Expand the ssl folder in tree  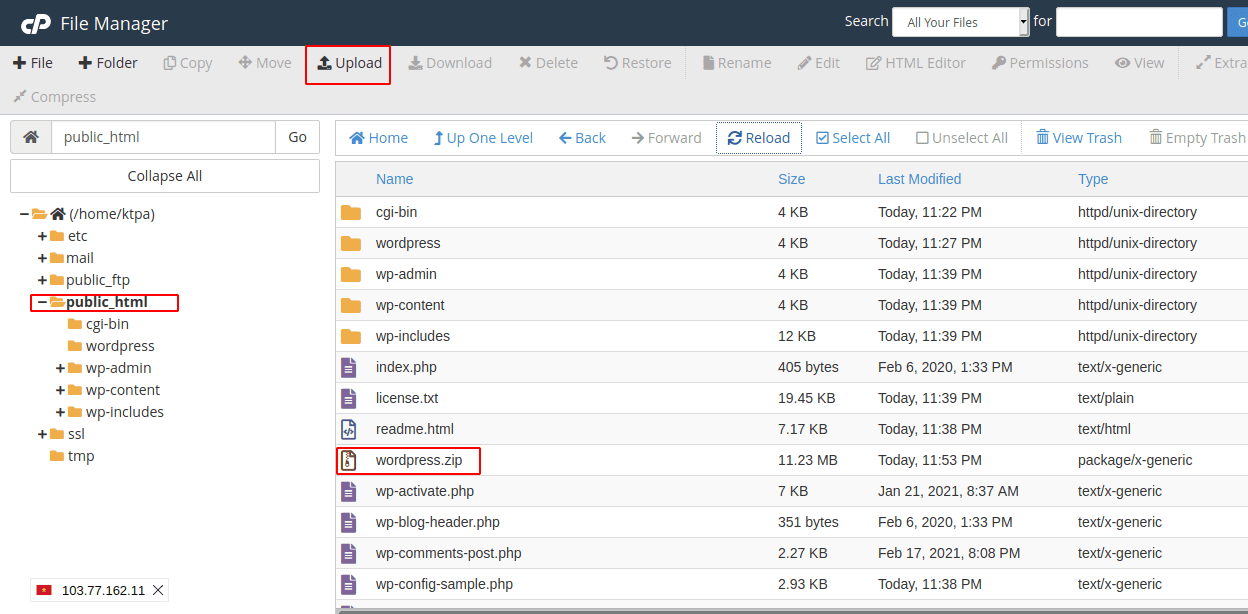tap(42, 434)
